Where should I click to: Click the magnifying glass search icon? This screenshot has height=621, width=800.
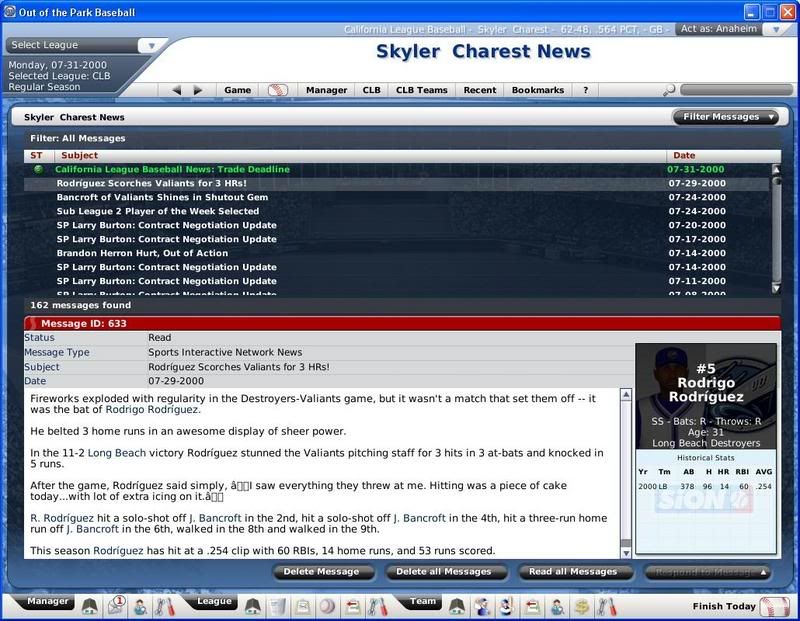(669, 90)
